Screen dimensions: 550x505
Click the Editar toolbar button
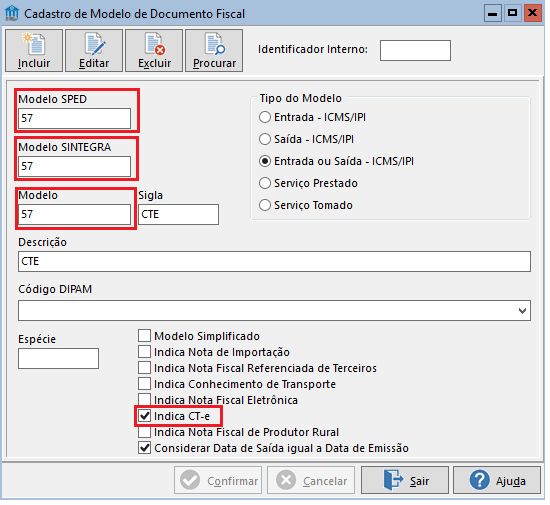tap(94, 51)
